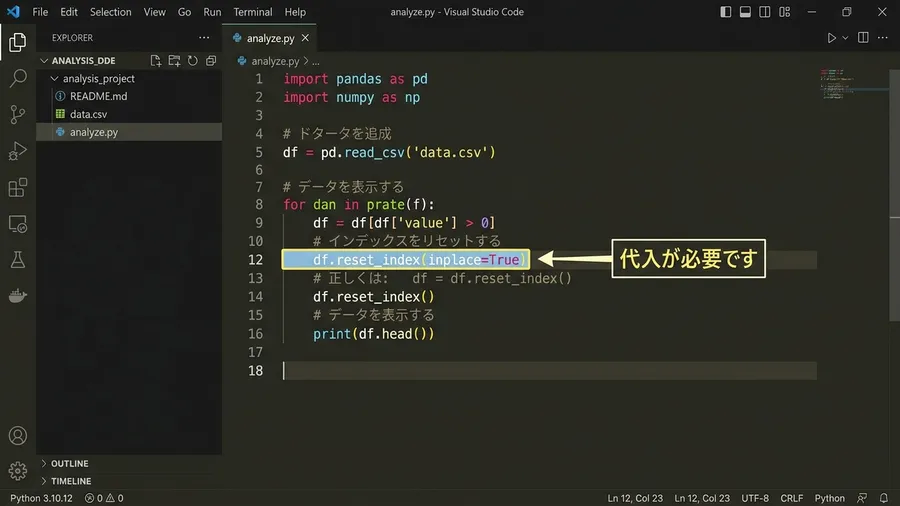Open the Testing flask view
This screenshot has height=506, width=900.
[x=18, y=260]
